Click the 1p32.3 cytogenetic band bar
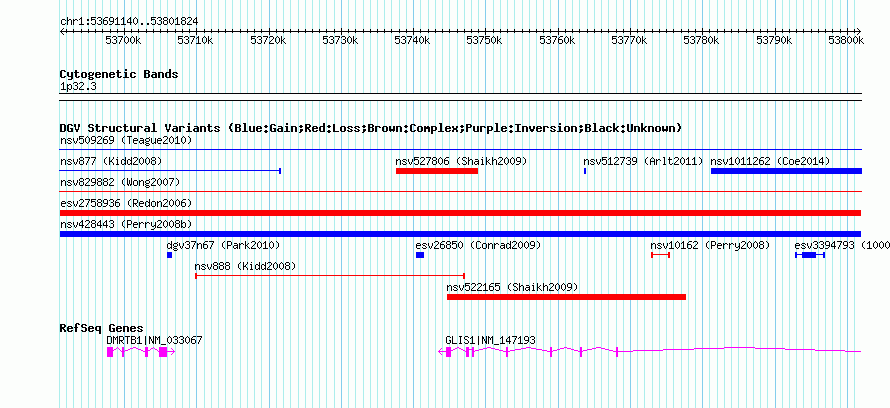 pos(460,97)
